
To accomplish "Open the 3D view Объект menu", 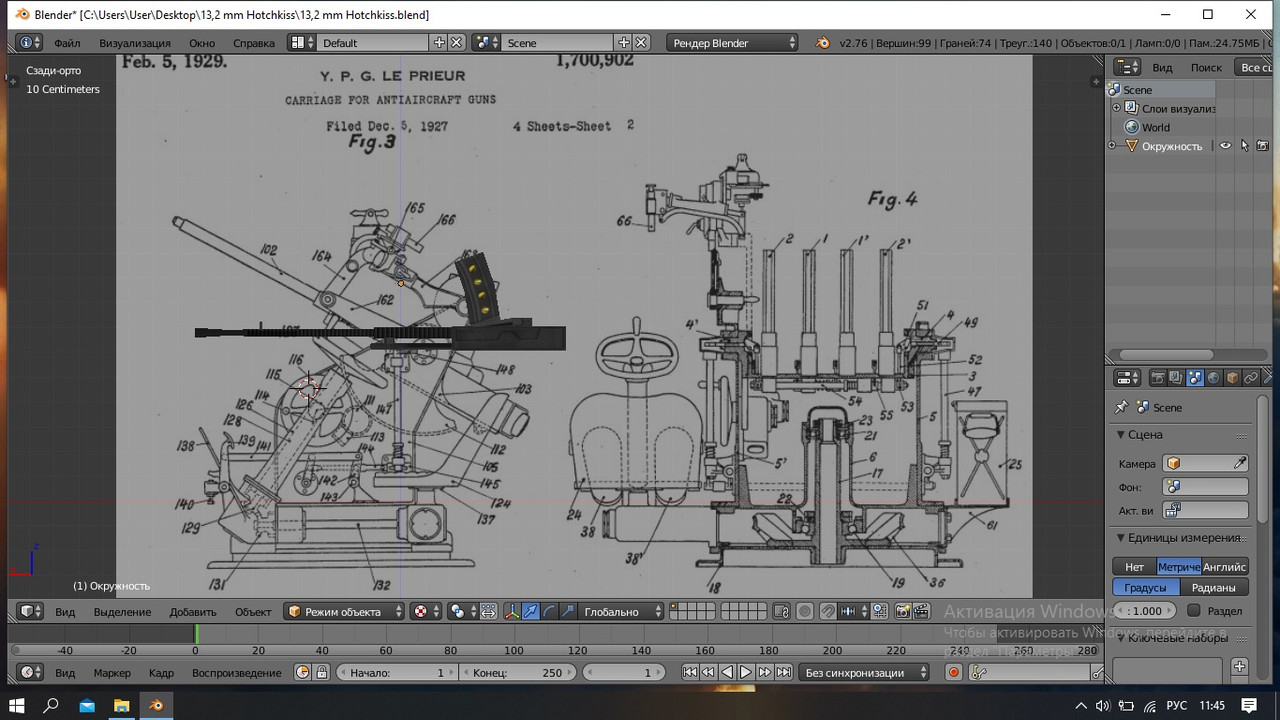I will [x=253, y=612].
